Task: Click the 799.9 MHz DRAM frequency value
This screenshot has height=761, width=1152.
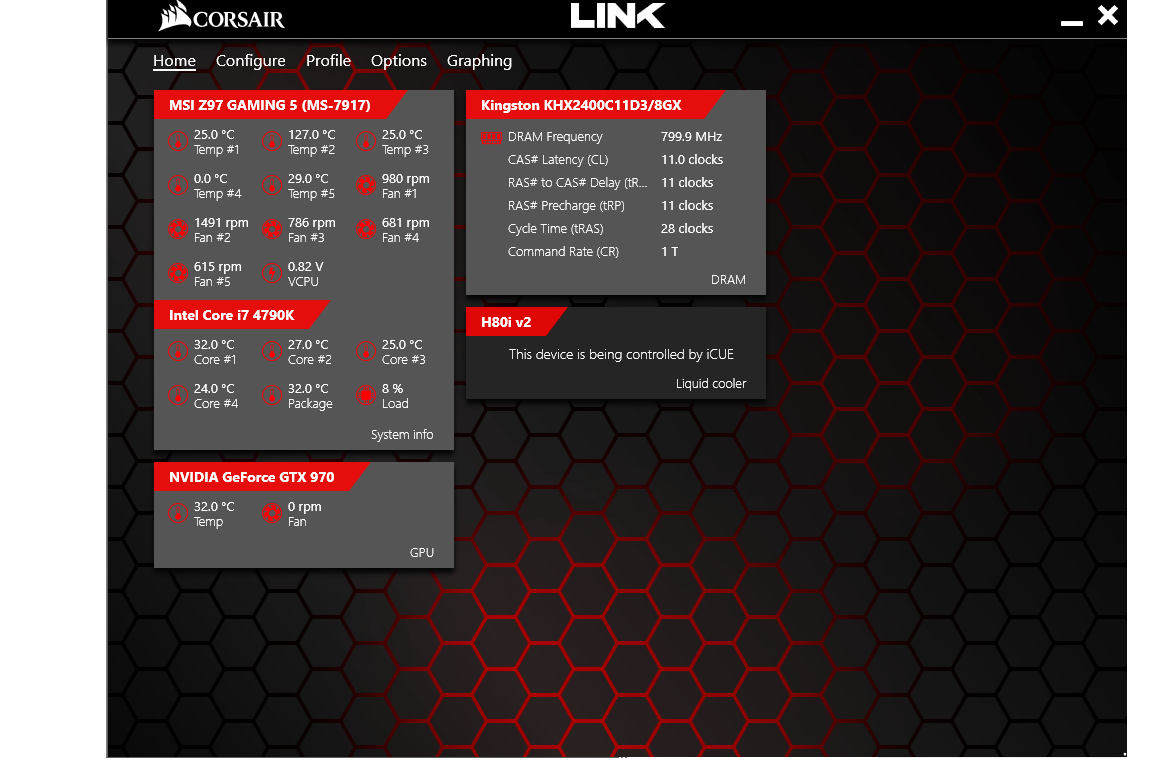Action: click(x=691, y=137)
